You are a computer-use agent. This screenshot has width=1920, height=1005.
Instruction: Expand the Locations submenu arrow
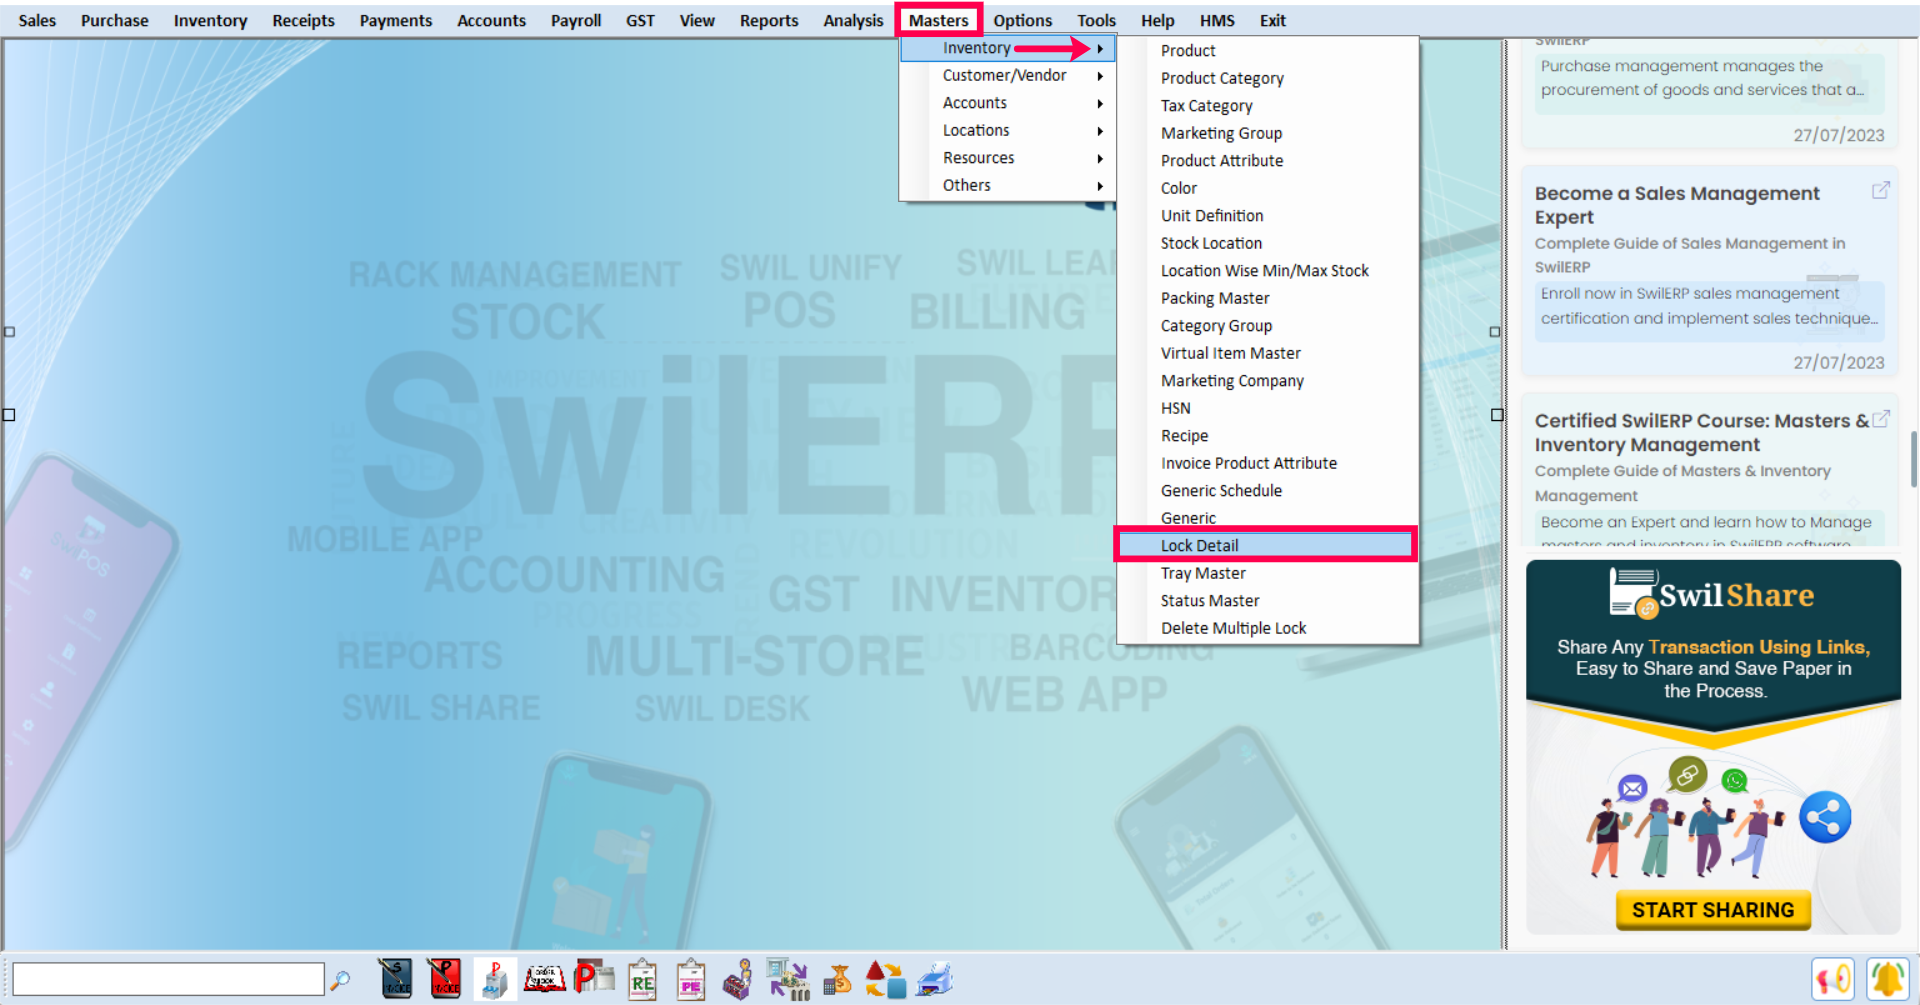tap(1099, 131)
